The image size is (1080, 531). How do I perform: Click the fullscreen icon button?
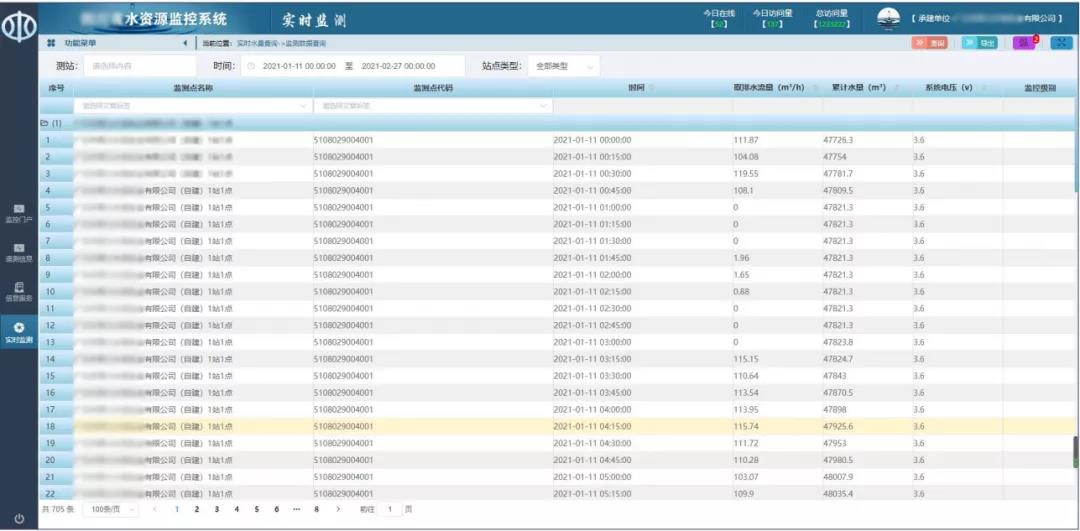click(x=1061, y=43)
